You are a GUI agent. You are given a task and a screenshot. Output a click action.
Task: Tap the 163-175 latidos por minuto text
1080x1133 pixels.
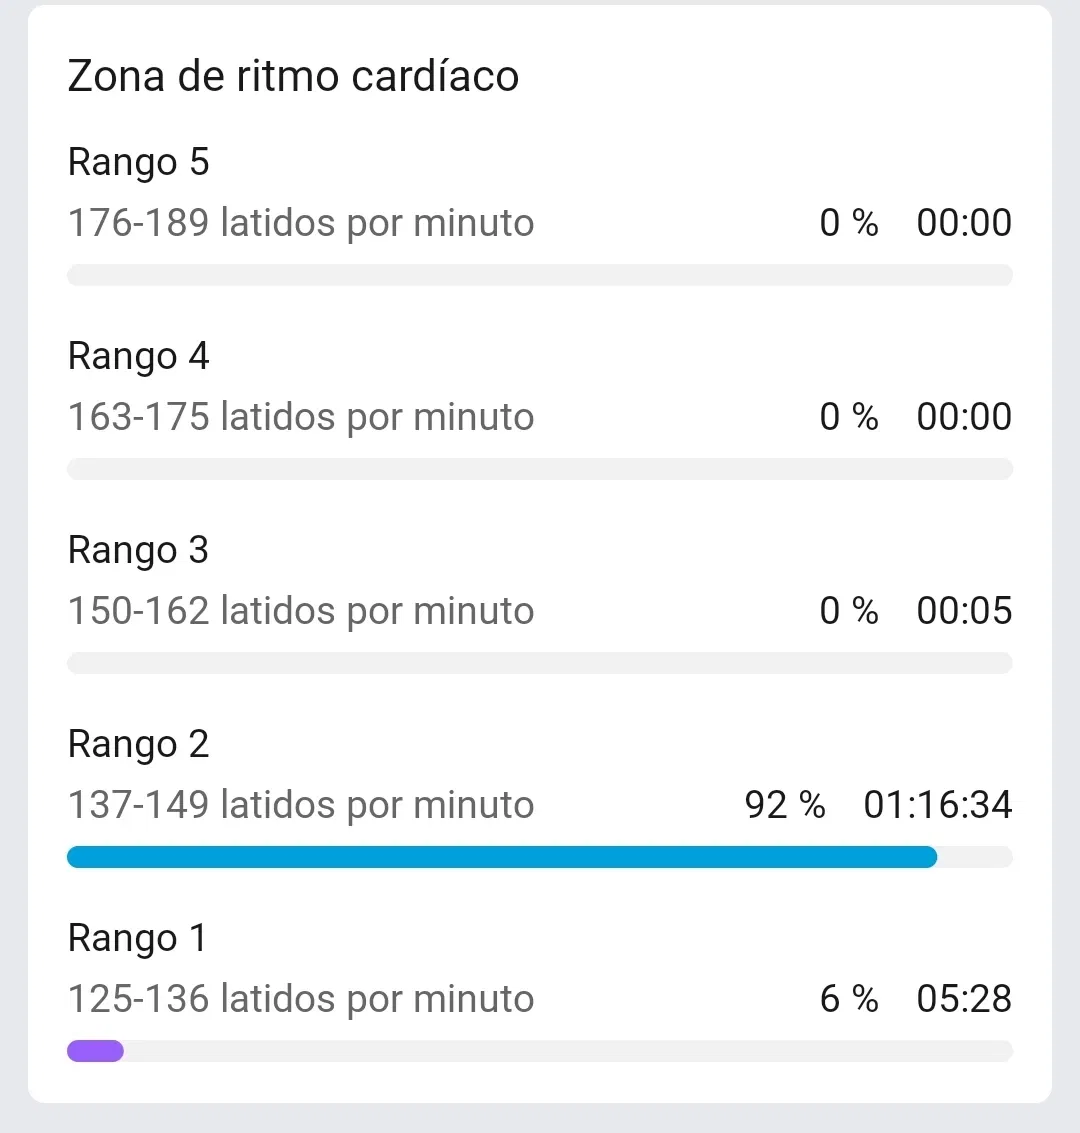[300, 416]
